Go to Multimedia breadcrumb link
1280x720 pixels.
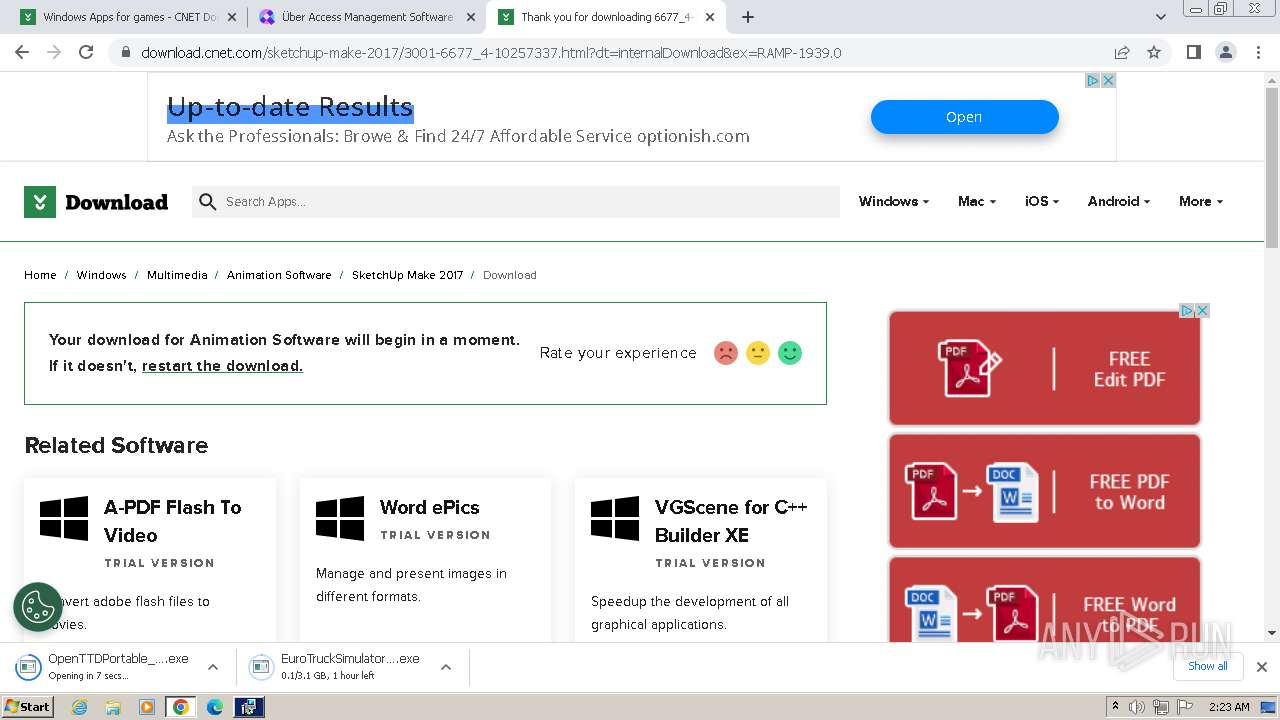click(177, 275)
